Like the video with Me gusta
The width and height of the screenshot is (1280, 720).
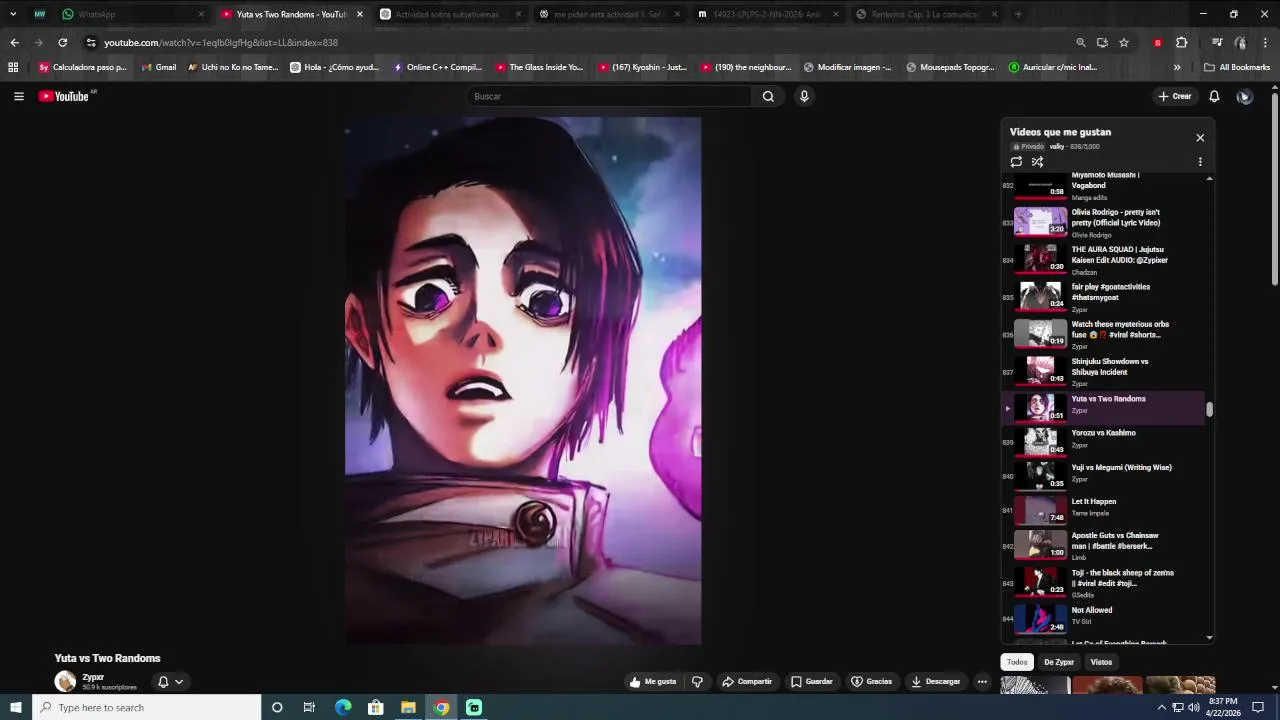(x=652, y=682)
